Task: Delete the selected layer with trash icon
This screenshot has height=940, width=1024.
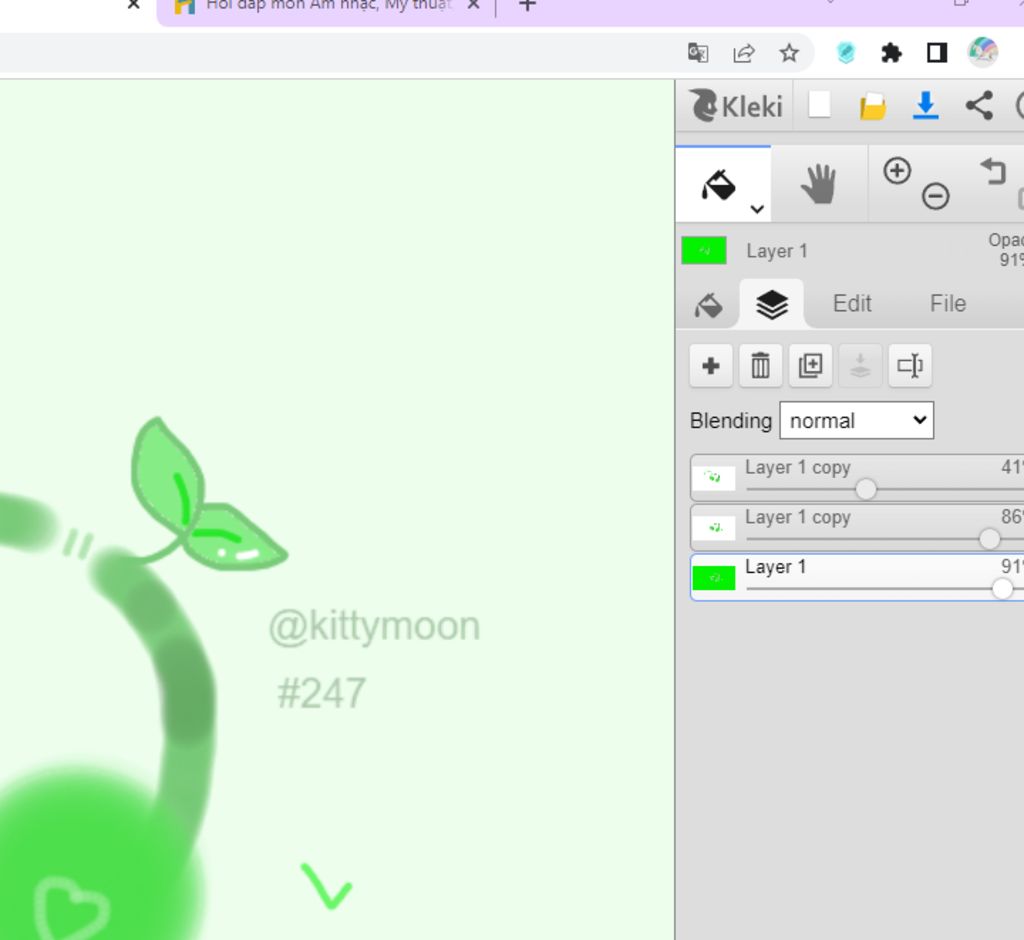Action: pos(760,366)
